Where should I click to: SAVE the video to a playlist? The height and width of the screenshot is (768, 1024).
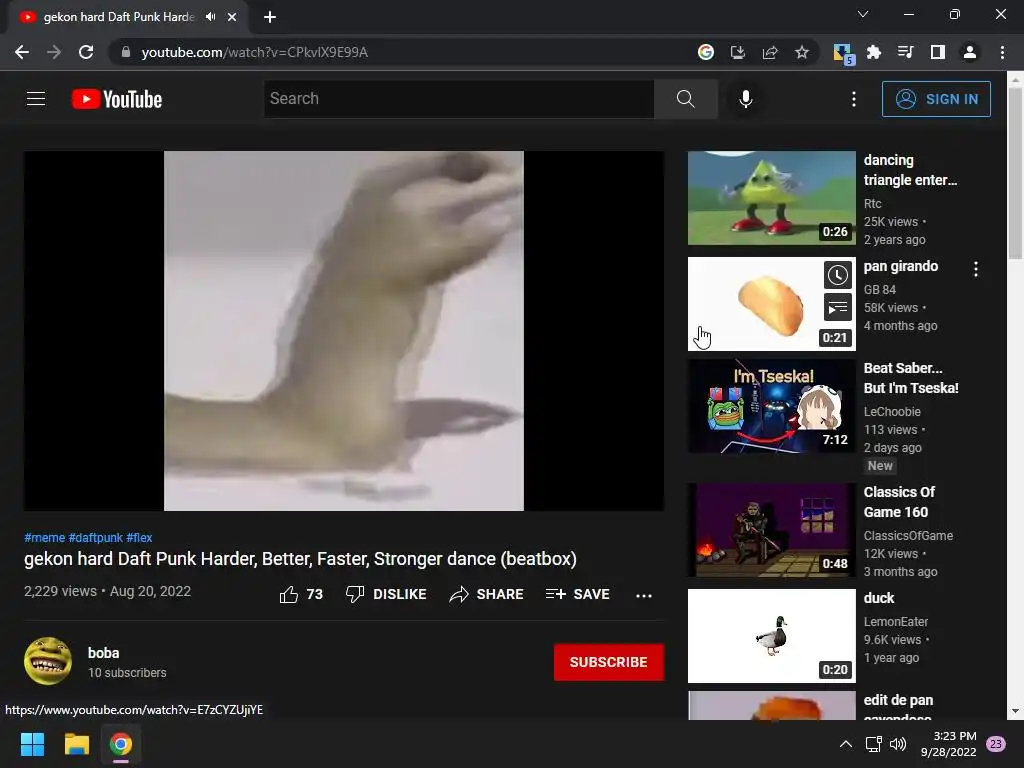pyautogui.click(x=578, y=594)
